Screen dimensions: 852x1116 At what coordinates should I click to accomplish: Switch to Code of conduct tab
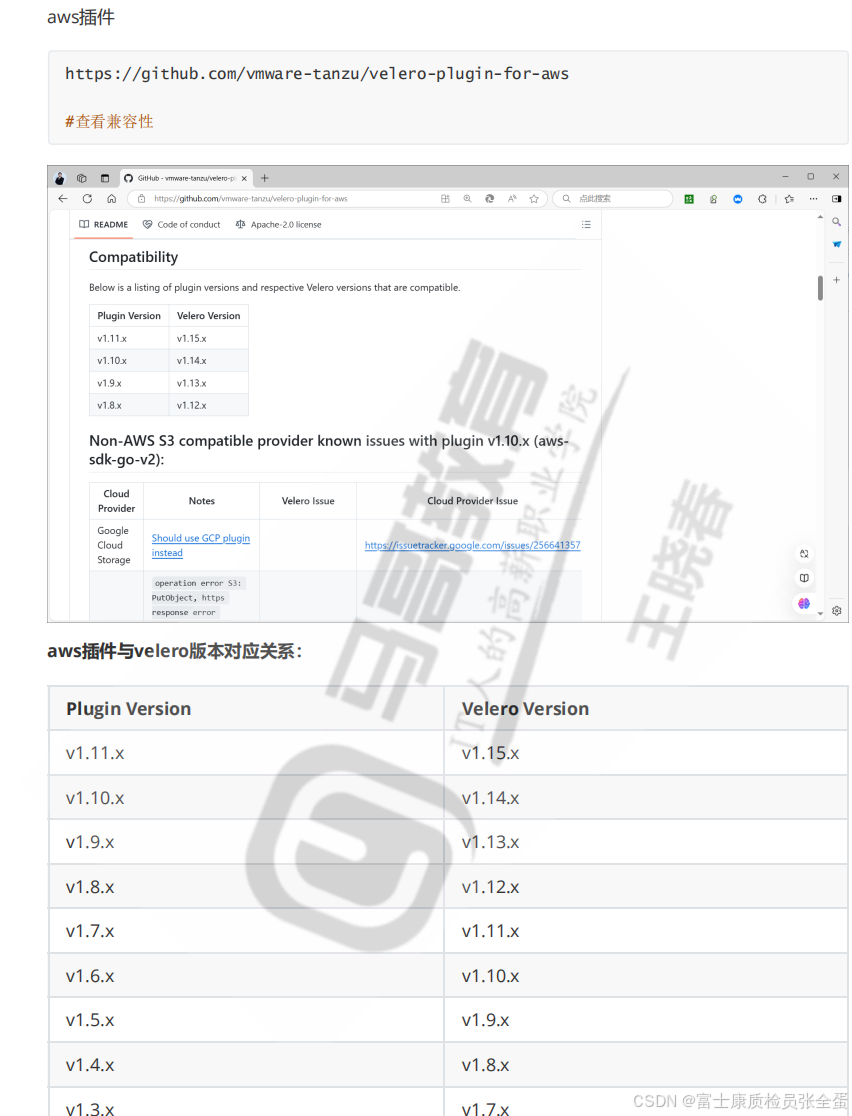point(182,224)
